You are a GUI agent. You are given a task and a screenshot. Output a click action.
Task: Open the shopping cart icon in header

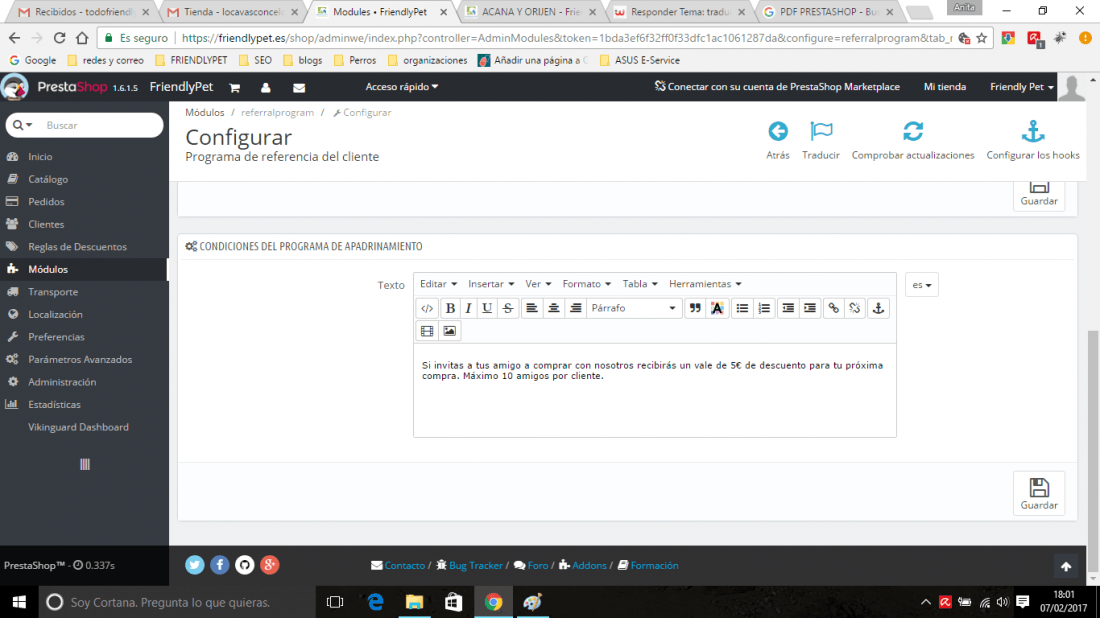click(234, 88)
